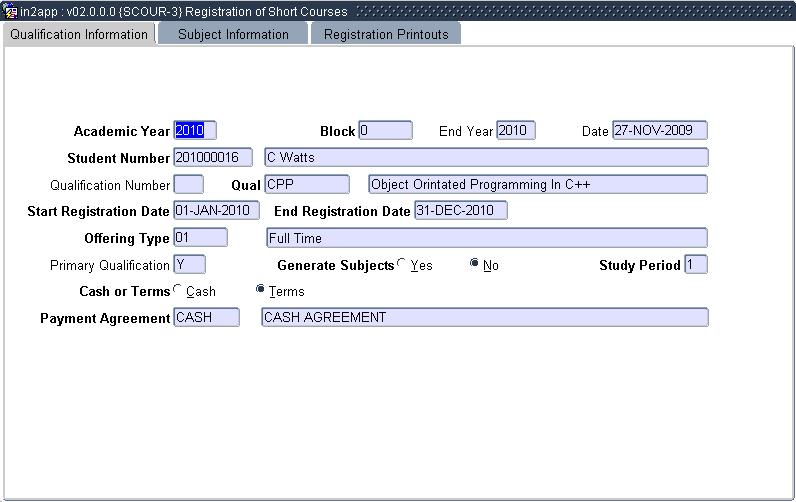
Task: Select the Payment Agreement code field
Action: (x=206, y=317)
